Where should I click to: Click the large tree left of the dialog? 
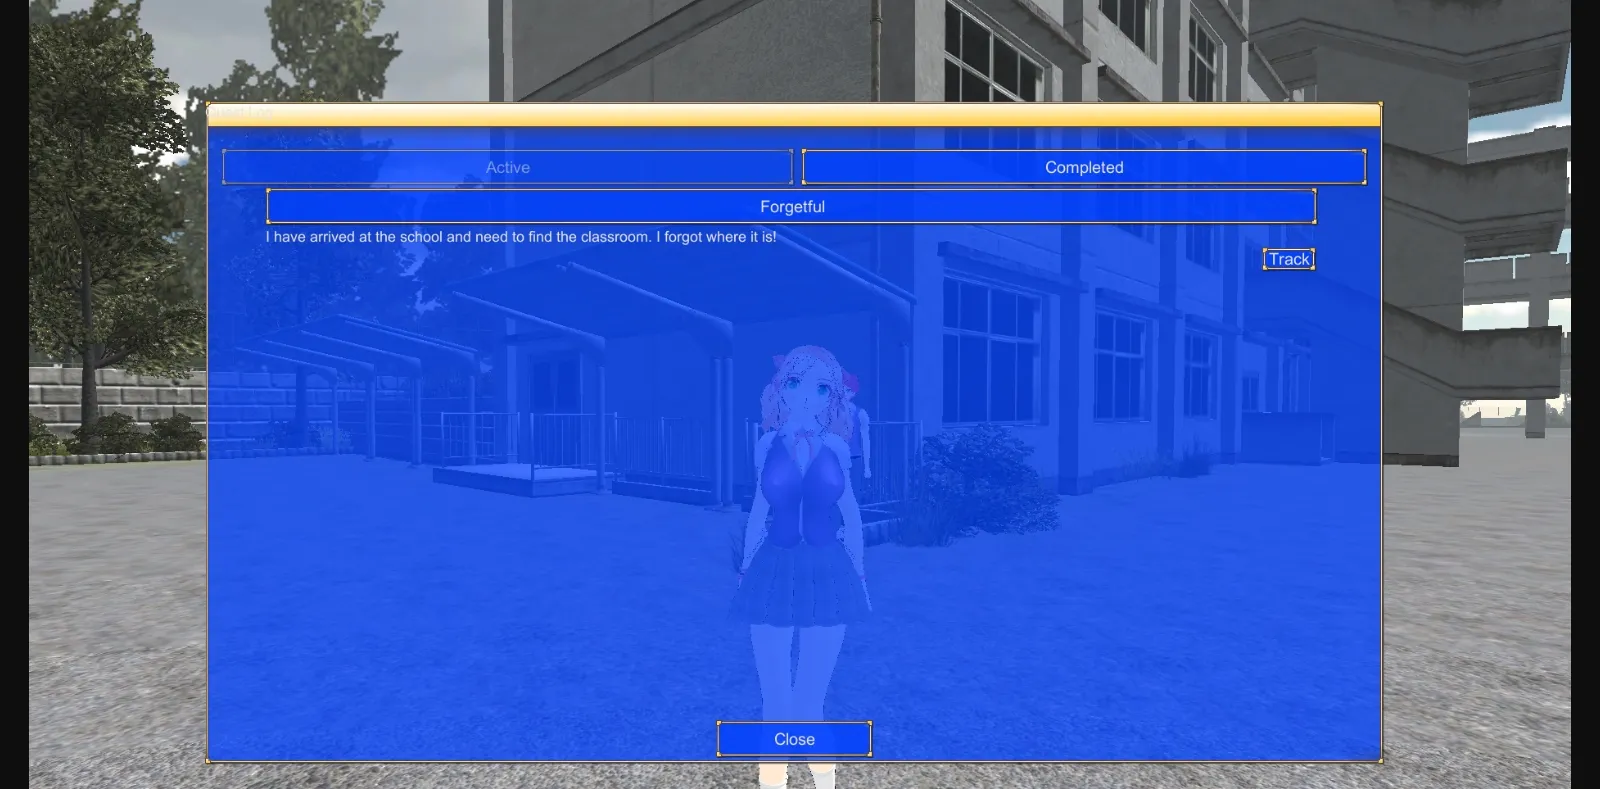point(100,200)
